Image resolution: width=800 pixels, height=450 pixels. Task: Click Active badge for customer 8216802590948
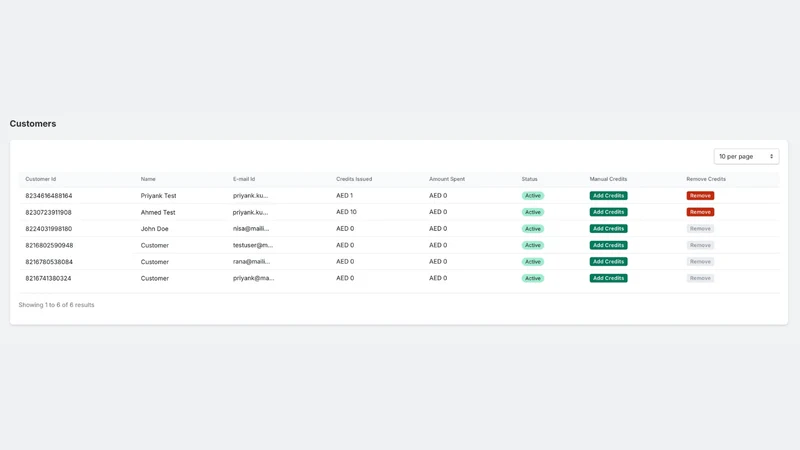(533, 245)
